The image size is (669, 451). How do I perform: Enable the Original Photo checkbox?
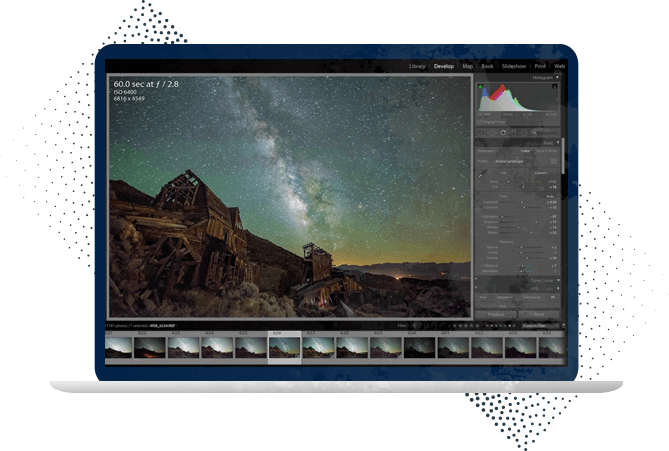coord(480,121)
